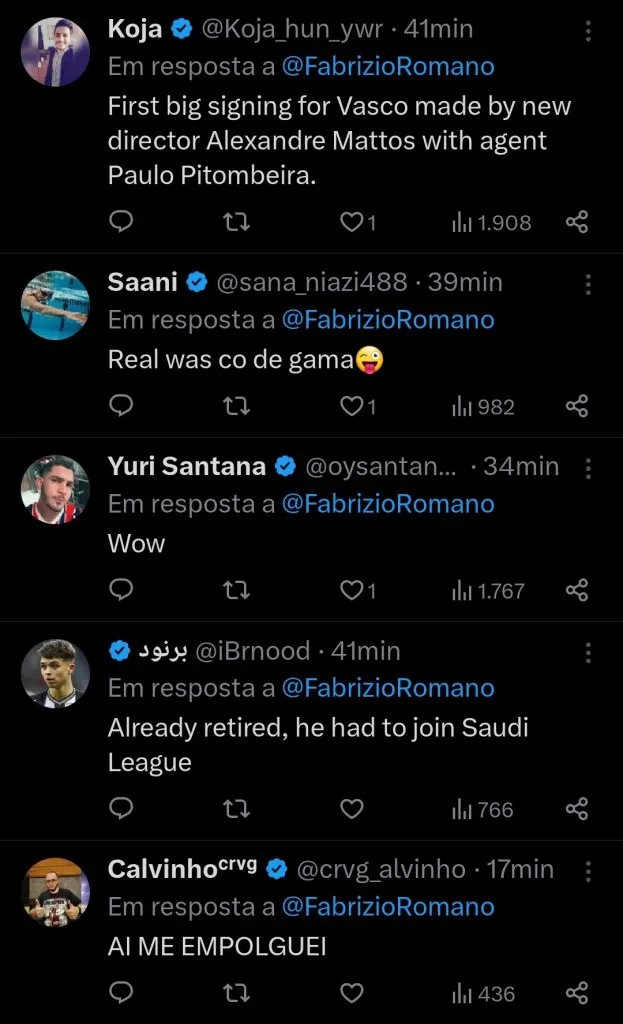
Task: Open more options menu on Calvinho's tweet
Action: pyautogui.click(x=588, y=870)
